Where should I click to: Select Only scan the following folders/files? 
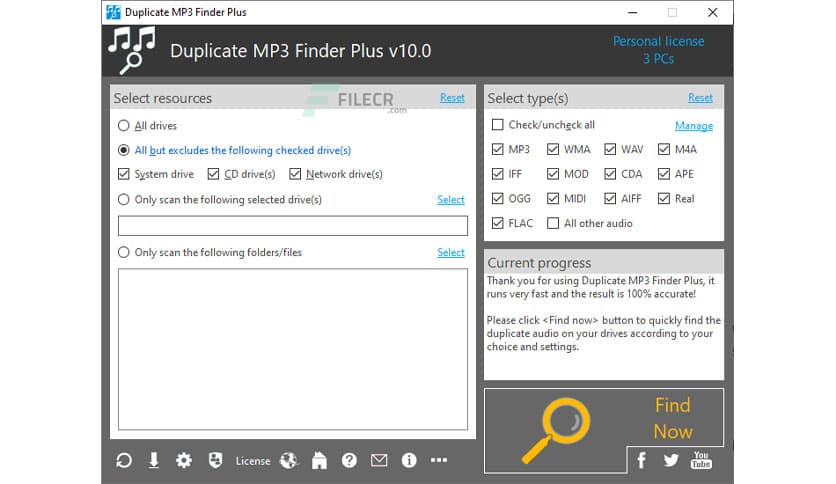pyautogui.click(x=124, y=252)
